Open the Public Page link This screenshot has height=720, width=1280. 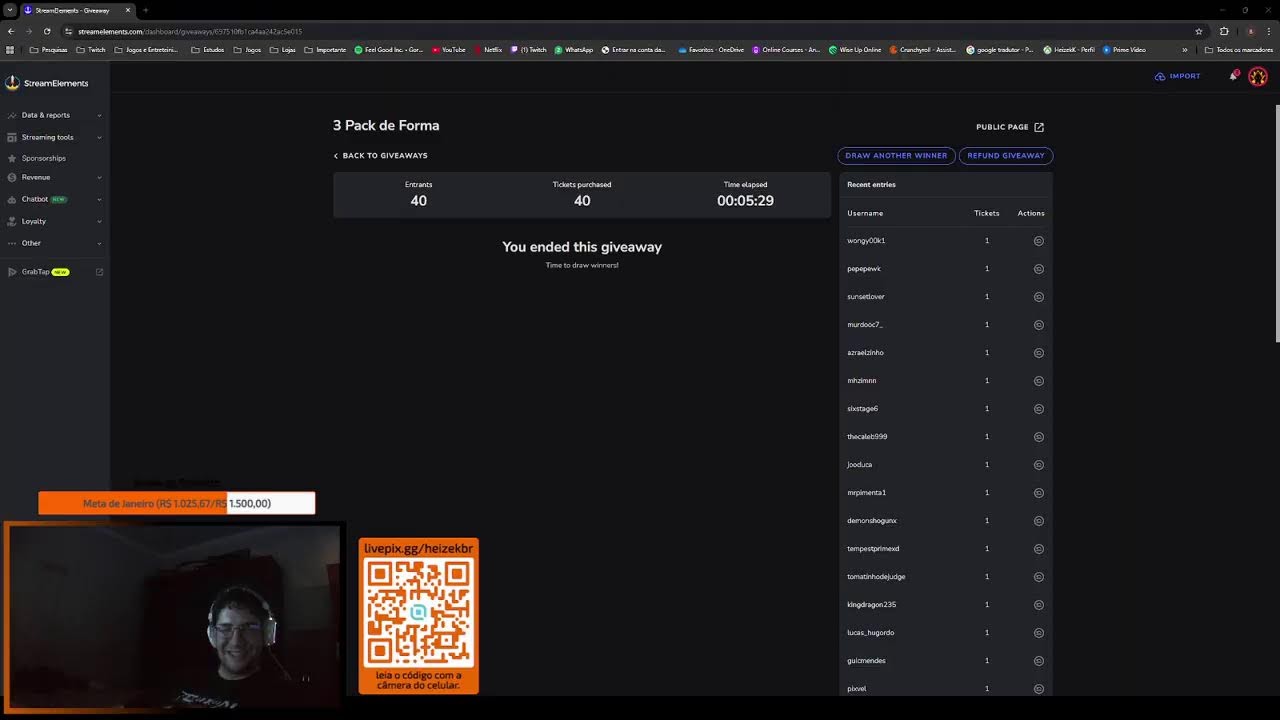tap(1010, 127)
